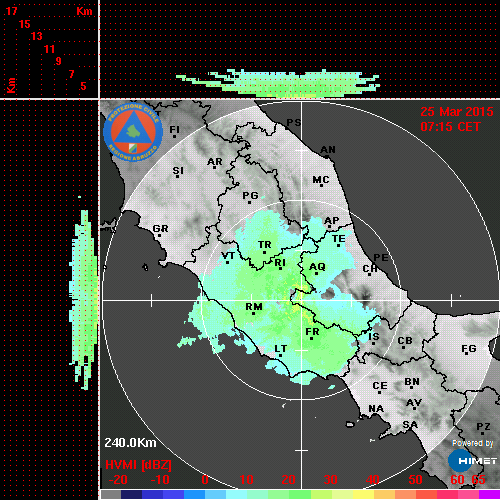The height and width of the screenshot is (500, 500).
Task: Click the 07:15 CET timestamp
Action: (x=450, y=127)
